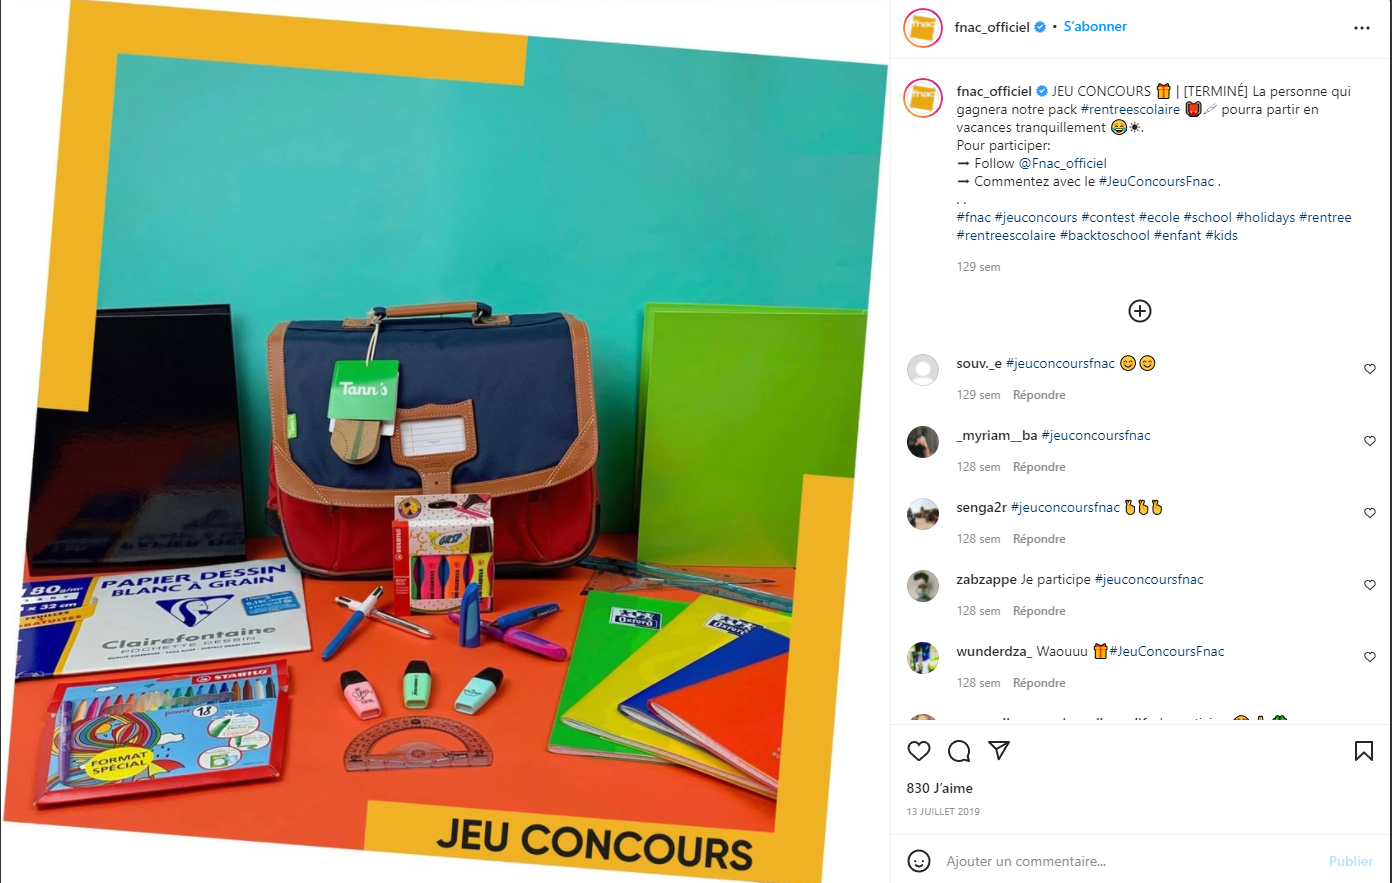Open the @Fnac_officiel mention link
The height and width of the screenshot is (883, 1392).
tap(1062, 163)
